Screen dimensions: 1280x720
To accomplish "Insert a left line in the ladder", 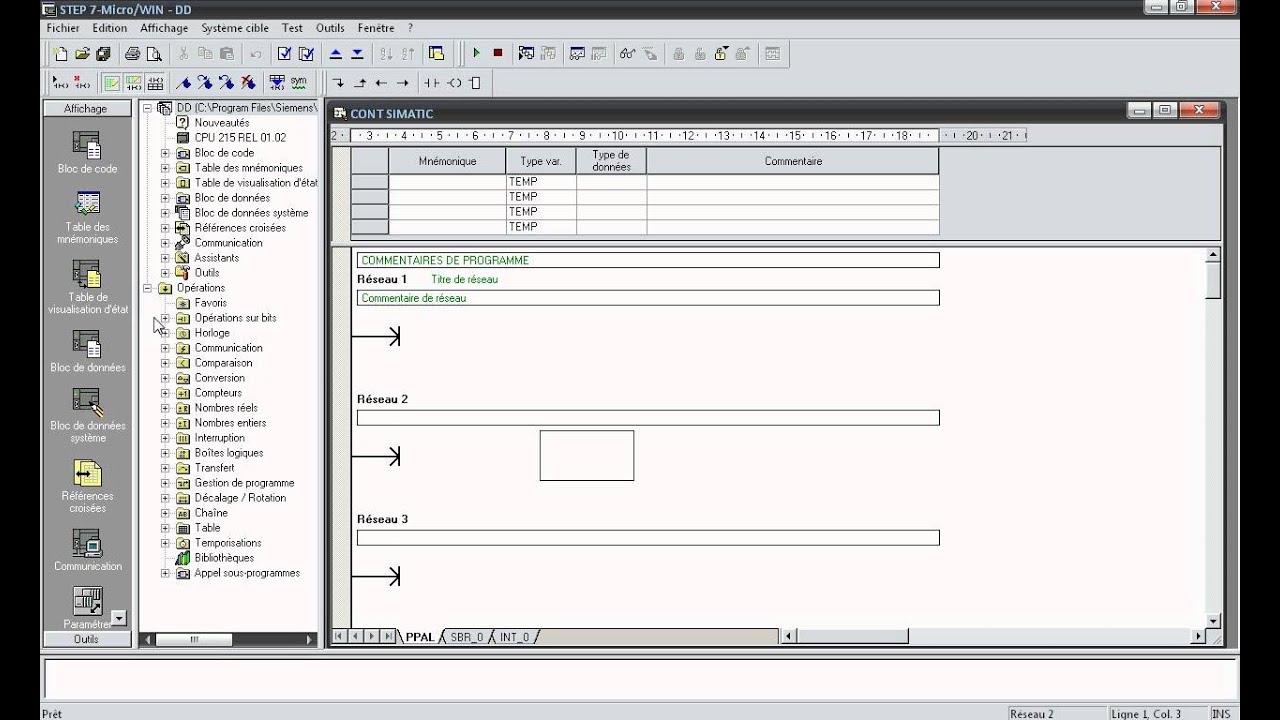I will point(381,83).
